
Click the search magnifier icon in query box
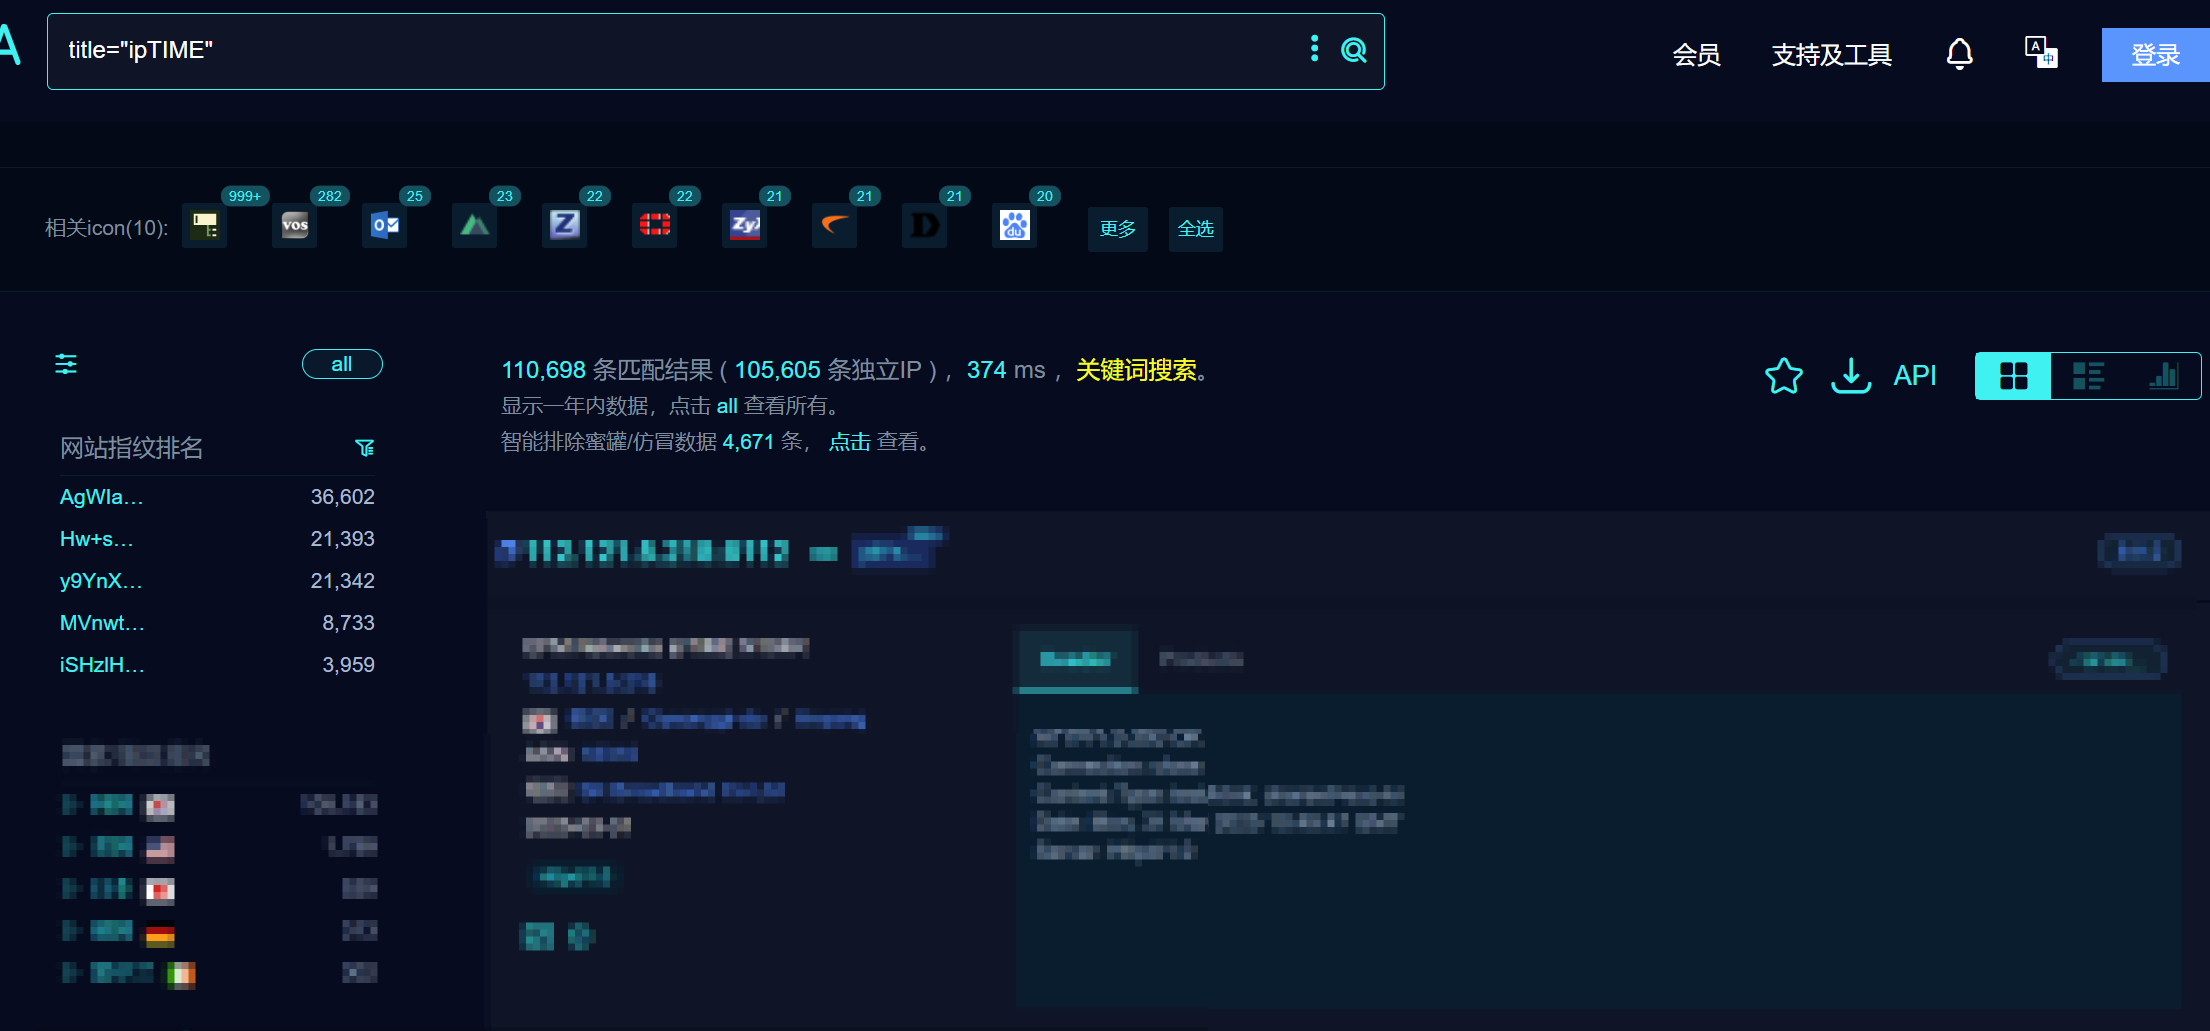pyautogui.click(x=1354, y=50)
